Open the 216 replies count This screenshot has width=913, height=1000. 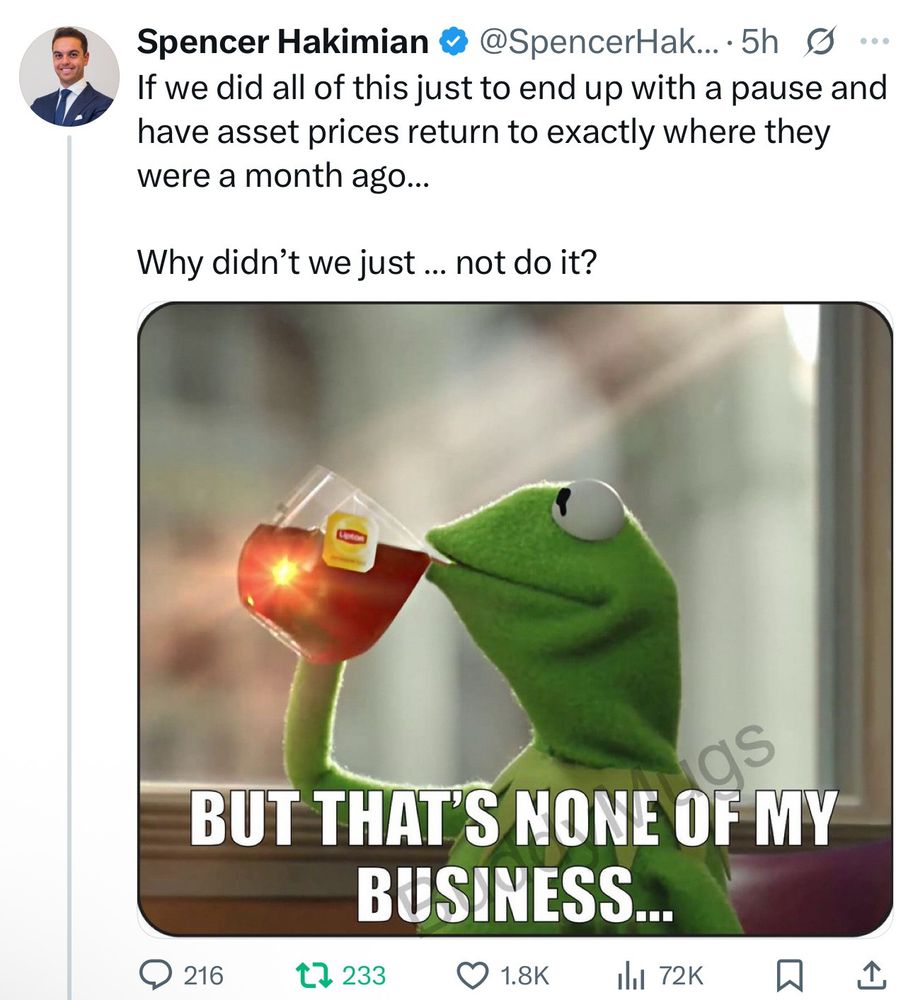tap(203, 976)
